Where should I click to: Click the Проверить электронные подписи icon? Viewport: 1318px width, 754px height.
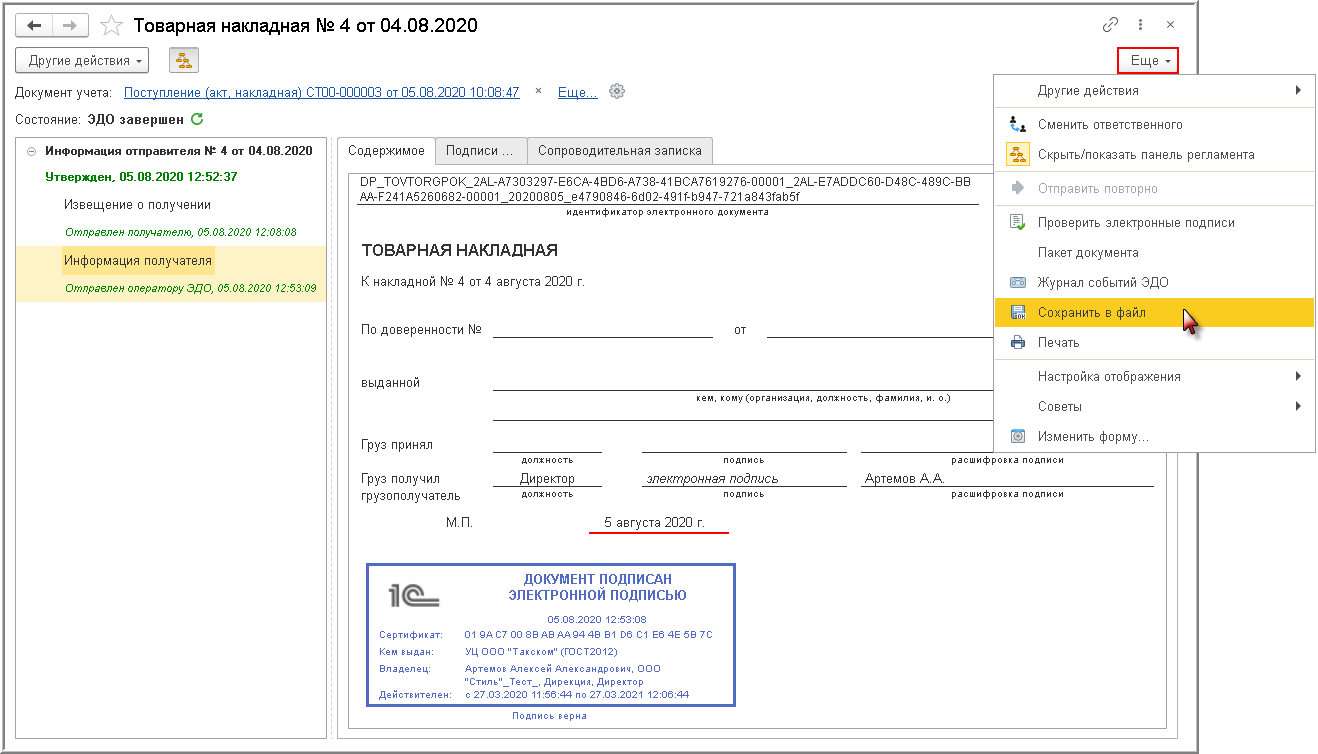tap(1018, 223)
